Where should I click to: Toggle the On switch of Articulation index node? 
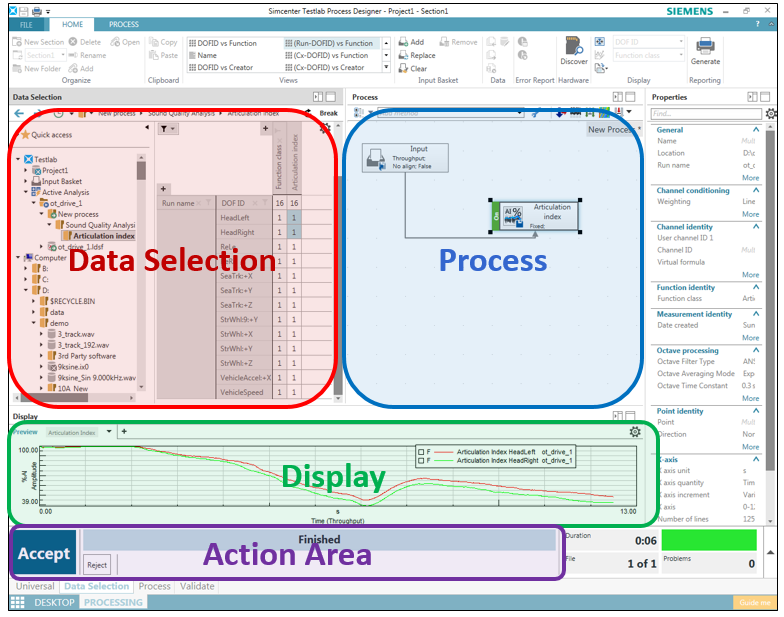click(494, 215)
